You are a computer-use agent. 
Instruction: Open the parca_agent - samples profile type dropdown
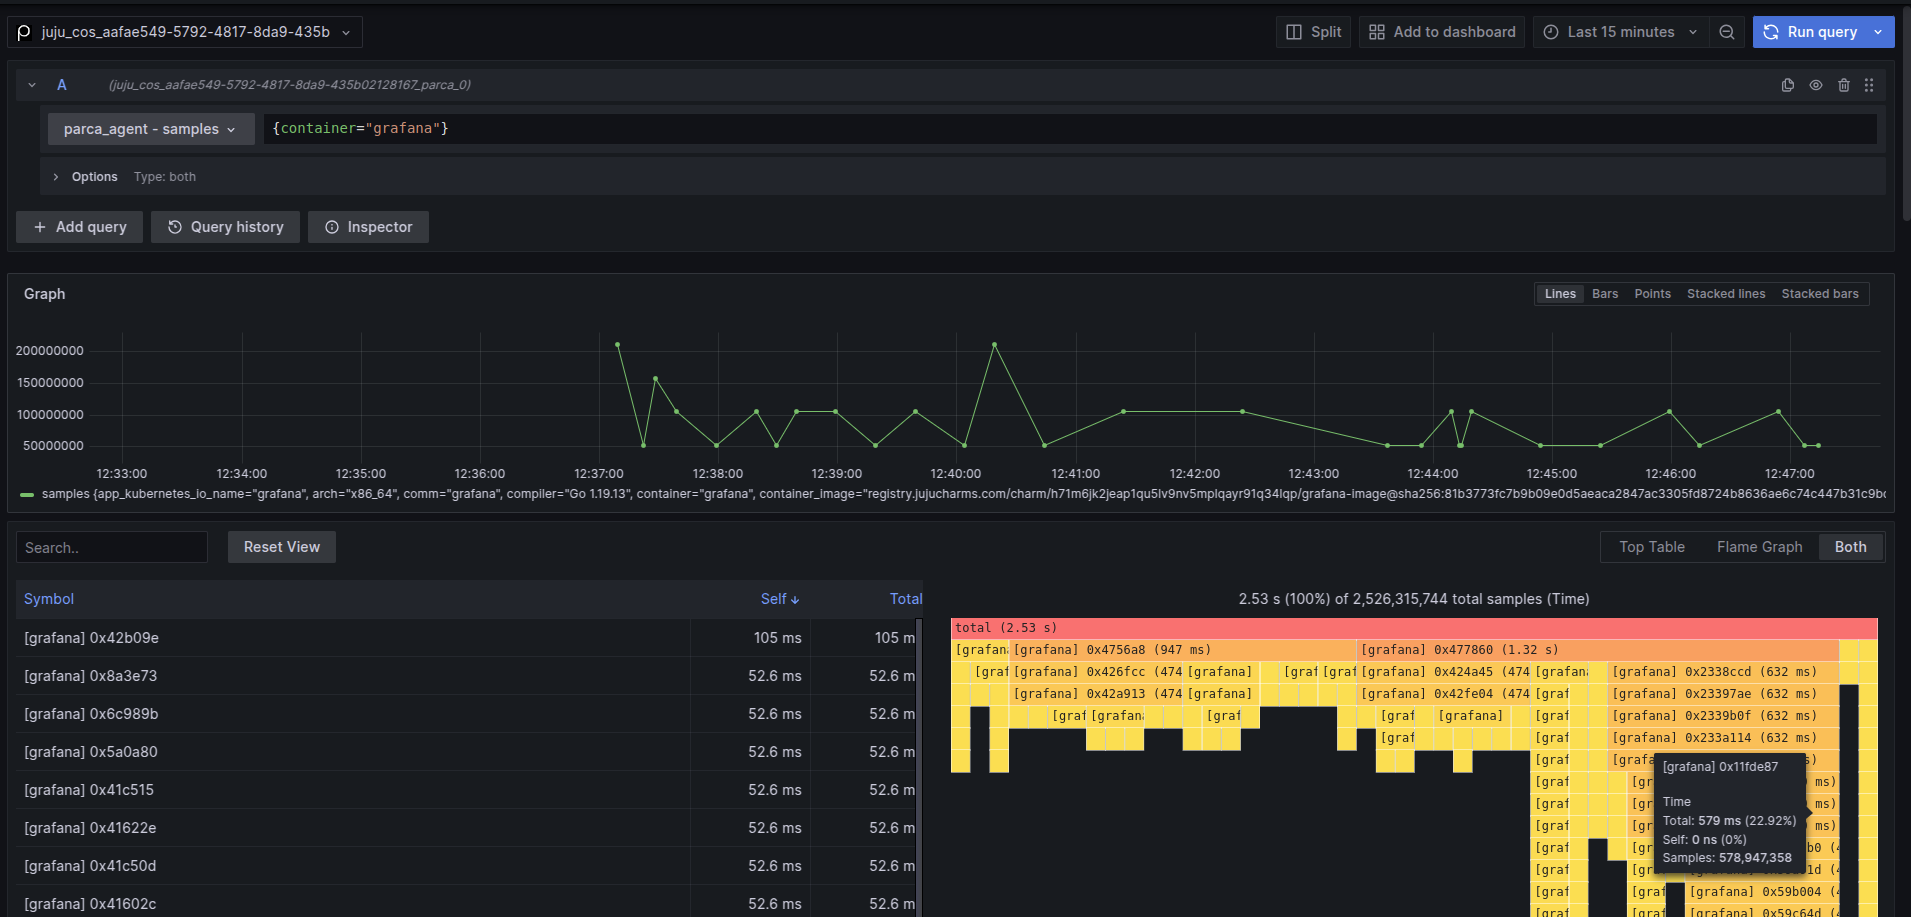tap(151, 129)
